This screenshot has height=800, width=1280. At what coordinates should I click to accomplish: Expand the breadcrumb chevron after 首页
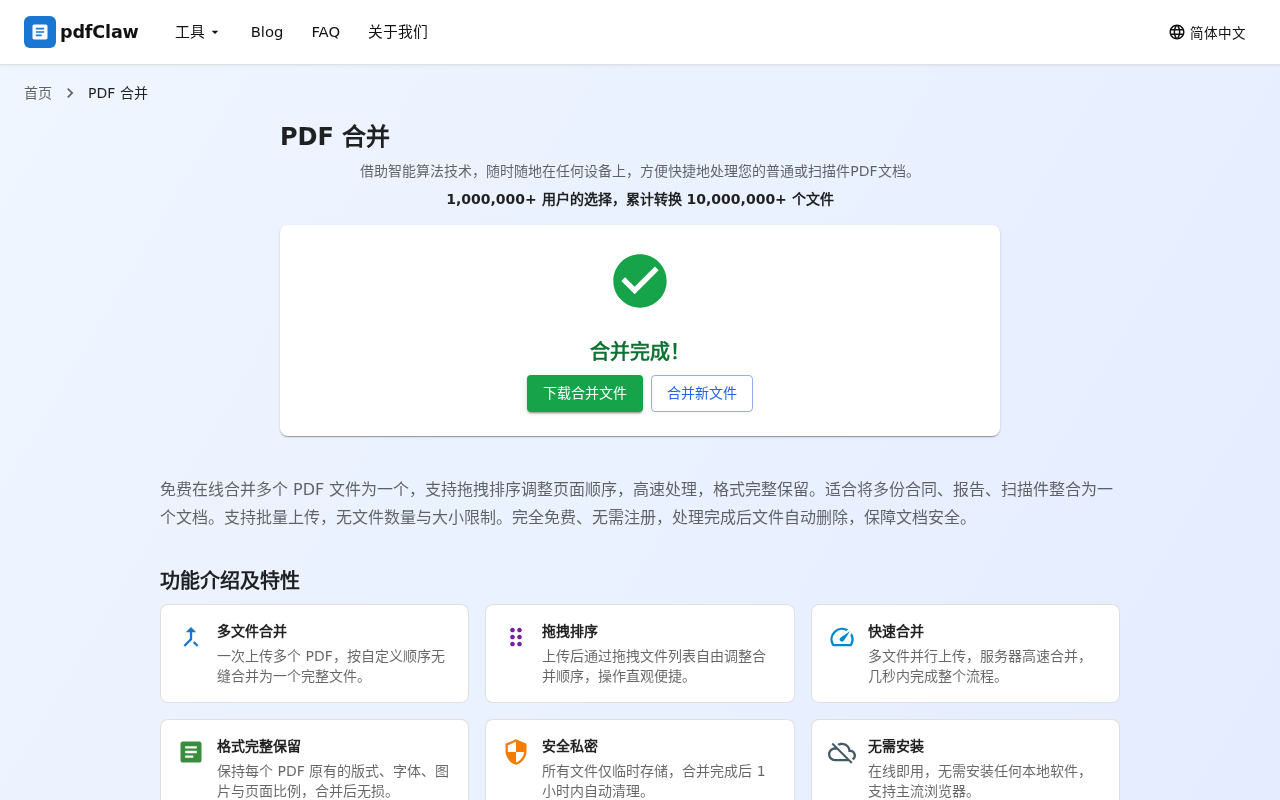69,92
